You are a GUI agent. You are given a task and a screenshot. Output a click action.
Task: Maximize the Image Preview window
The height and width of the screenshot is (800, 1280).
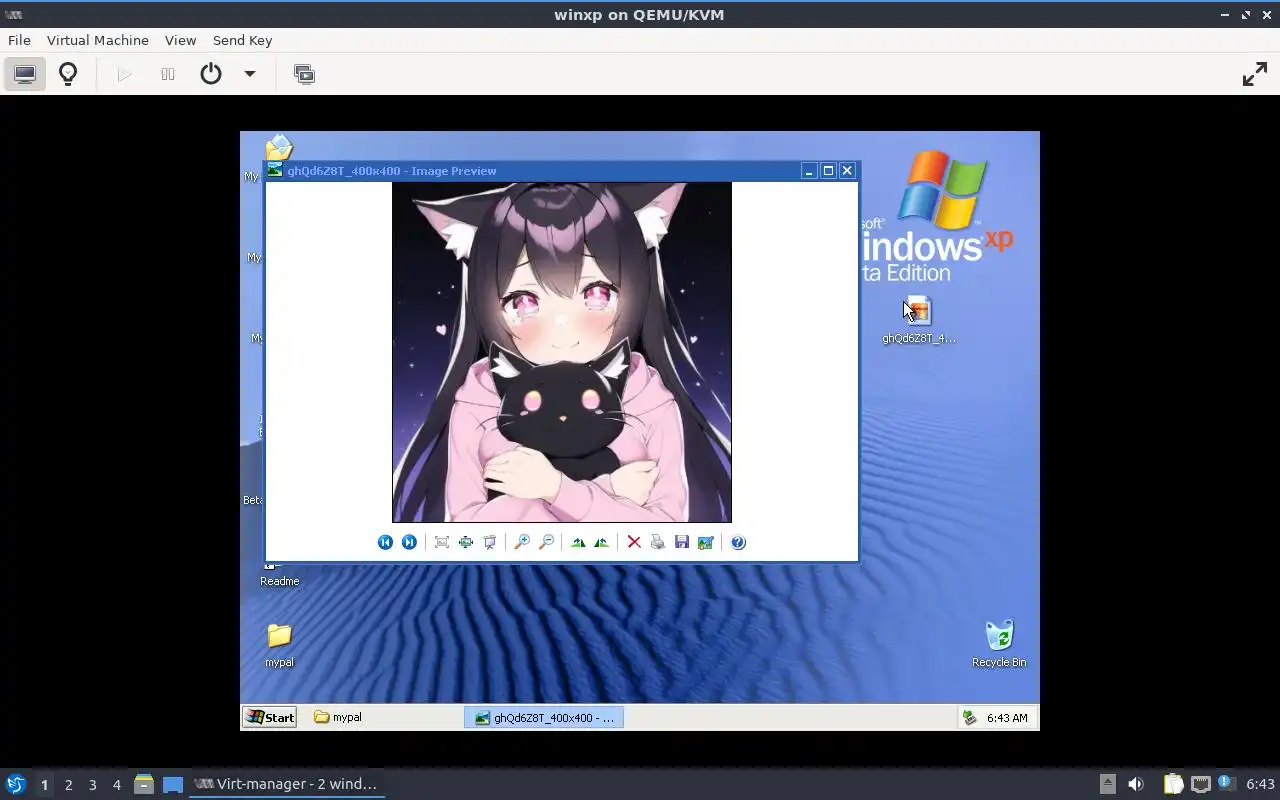[828, 171]
